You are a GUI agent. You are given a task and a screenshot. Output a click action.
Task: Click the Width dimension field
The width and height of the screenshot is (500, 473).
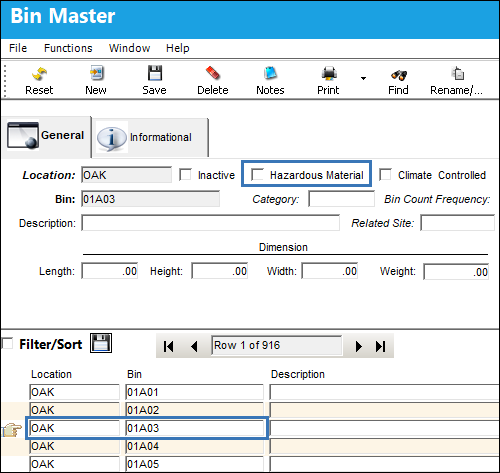(x=330, y=271)
